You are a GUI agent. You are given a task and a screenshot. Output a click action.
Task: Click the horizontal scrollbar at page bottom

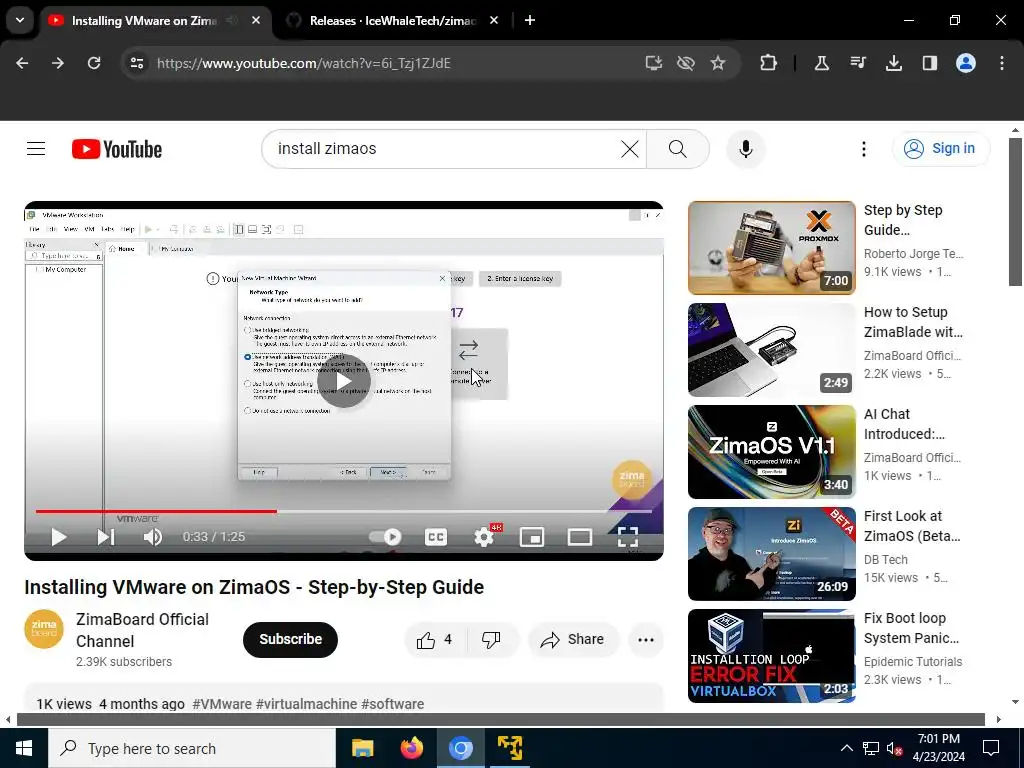(500, 720)
